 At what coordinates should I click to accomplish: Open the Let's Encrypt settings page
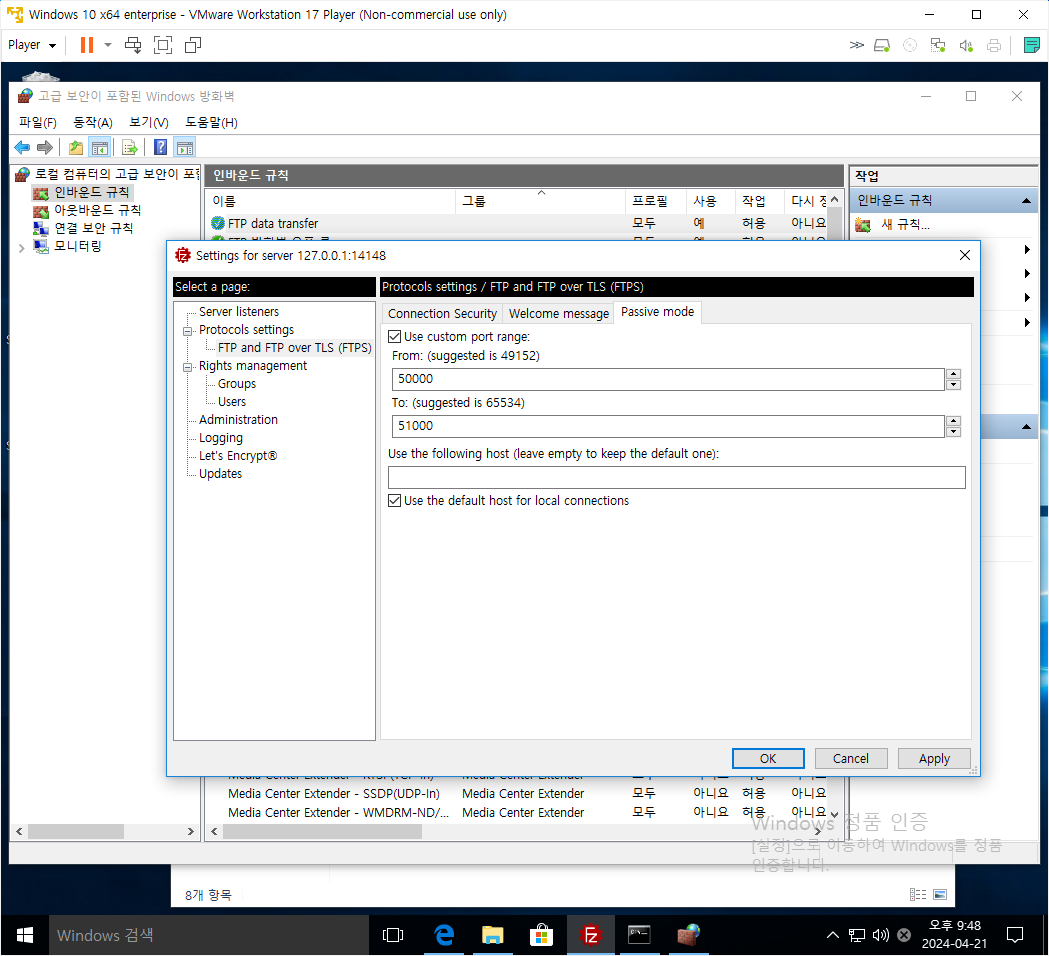pyautogui.click(x=237, y=456)
